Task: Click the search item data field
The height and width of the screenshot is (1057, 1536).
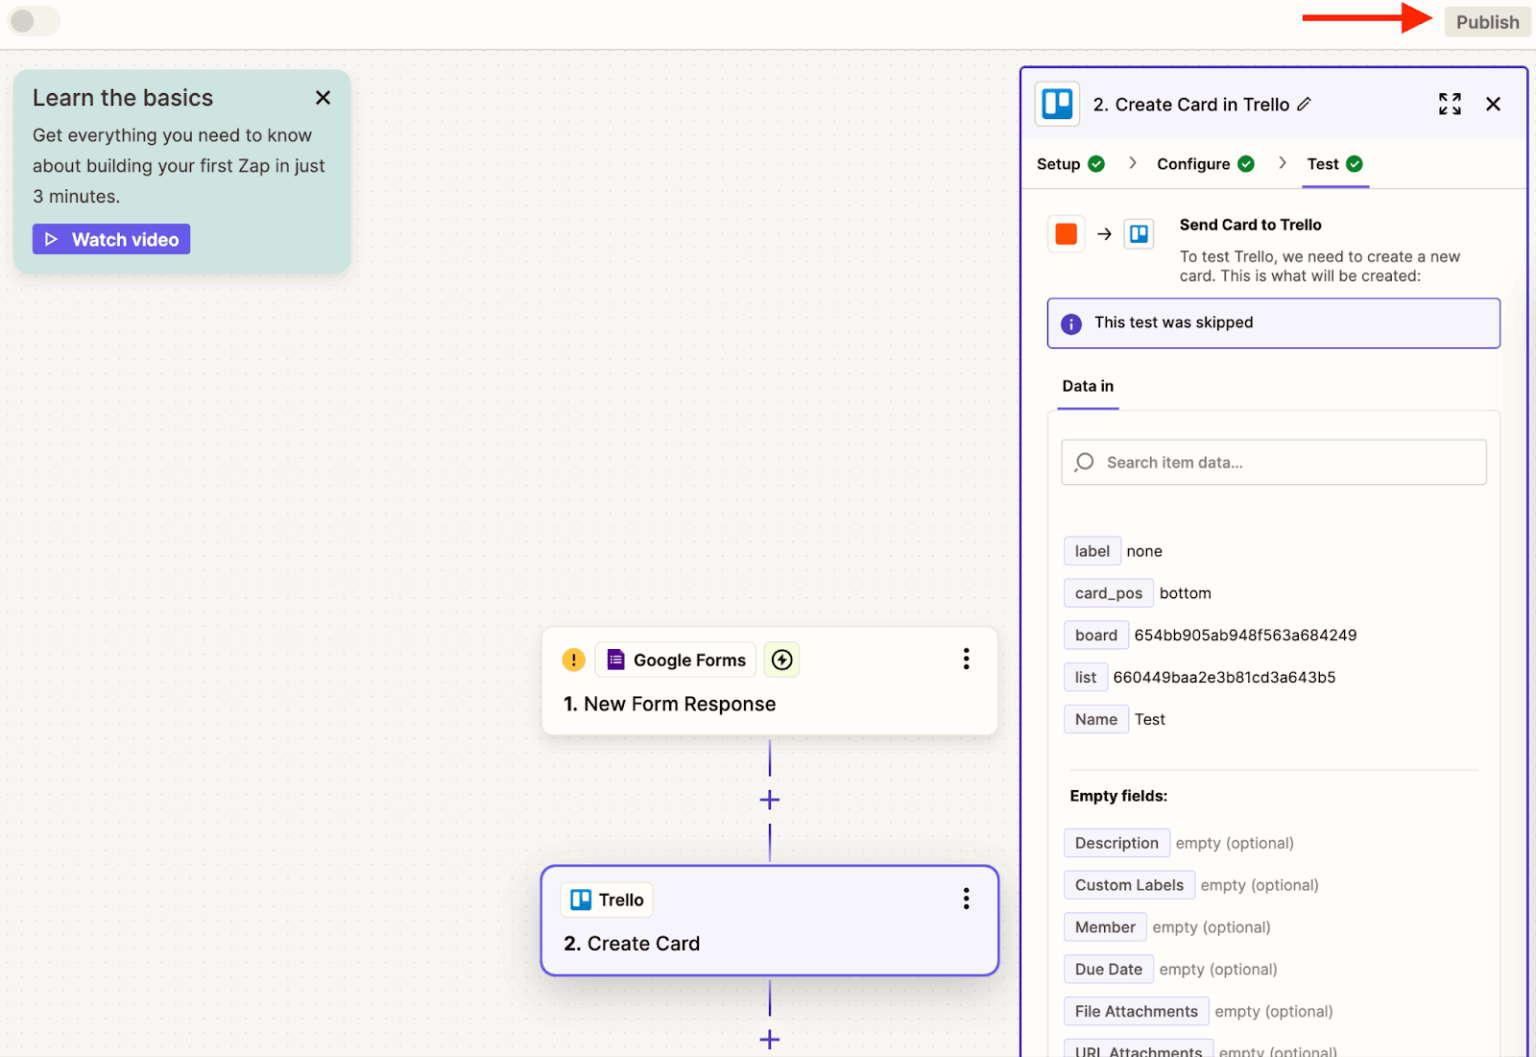Action: pyautogui.click(x=1273, y=462)
